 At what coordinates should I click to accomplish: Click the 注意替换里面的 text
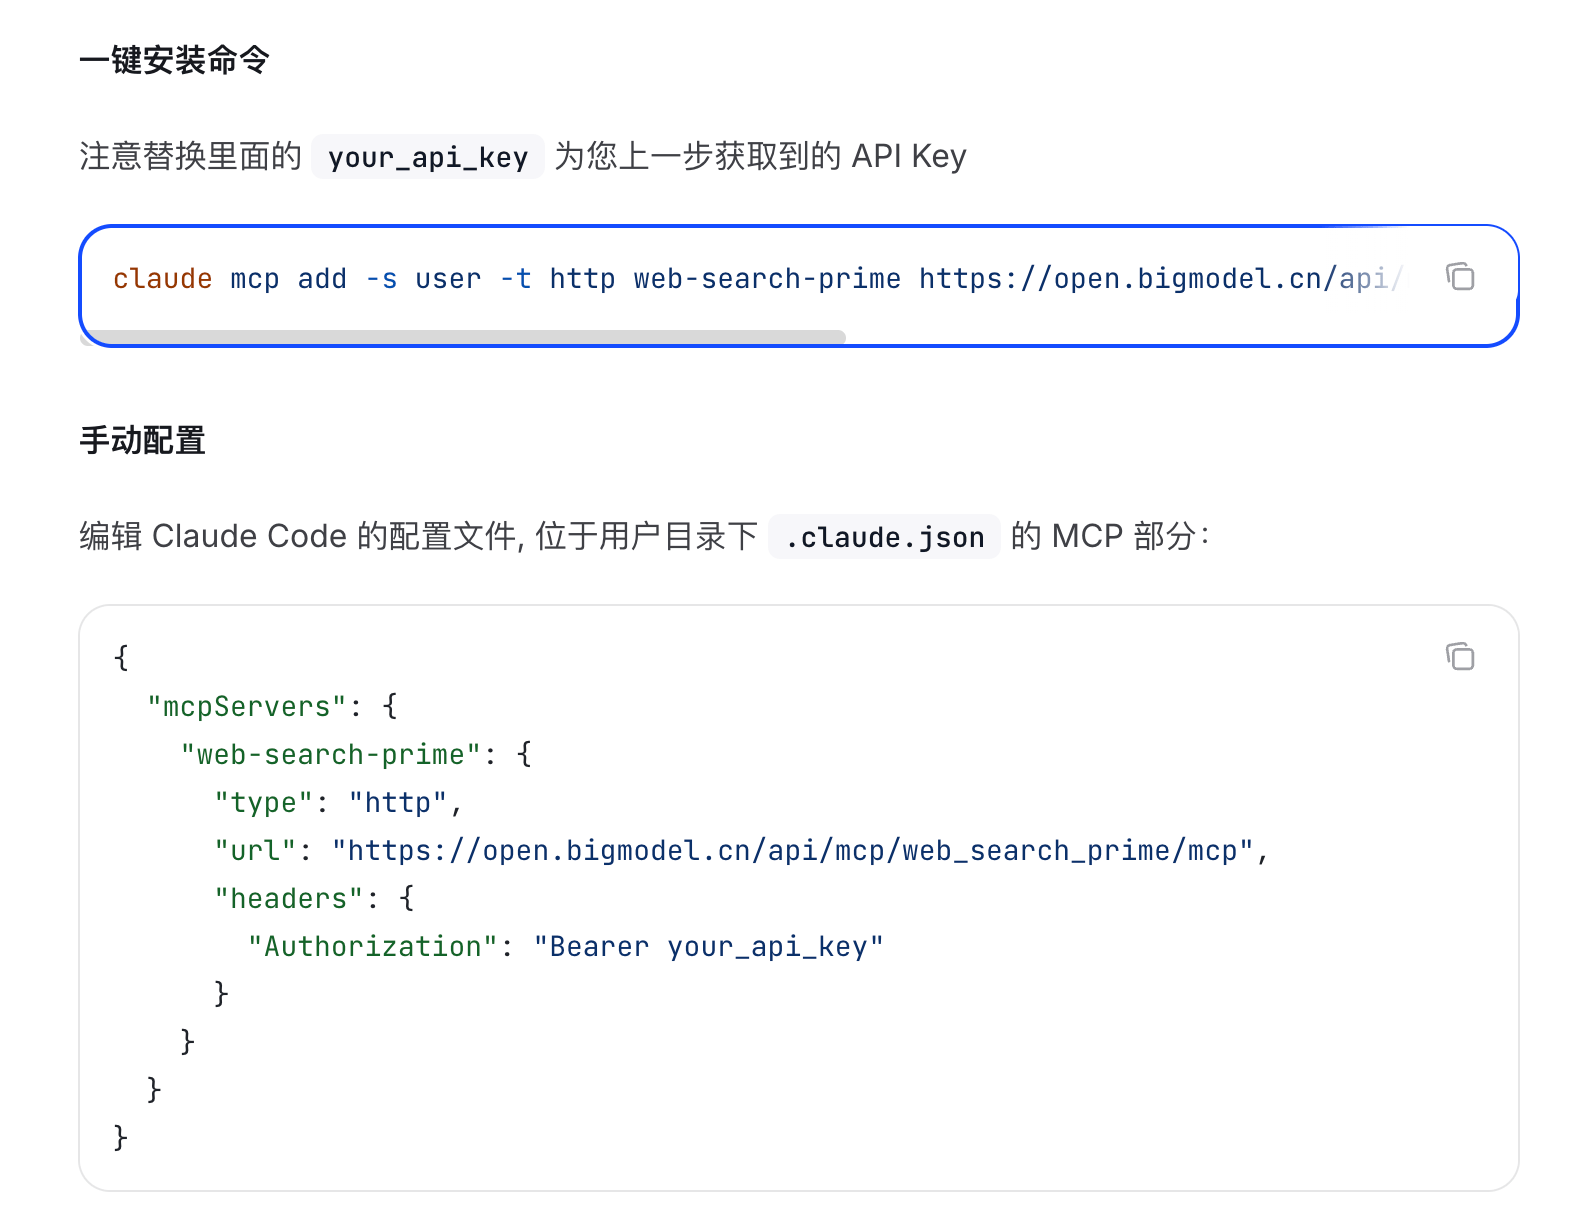click(191, 157)
